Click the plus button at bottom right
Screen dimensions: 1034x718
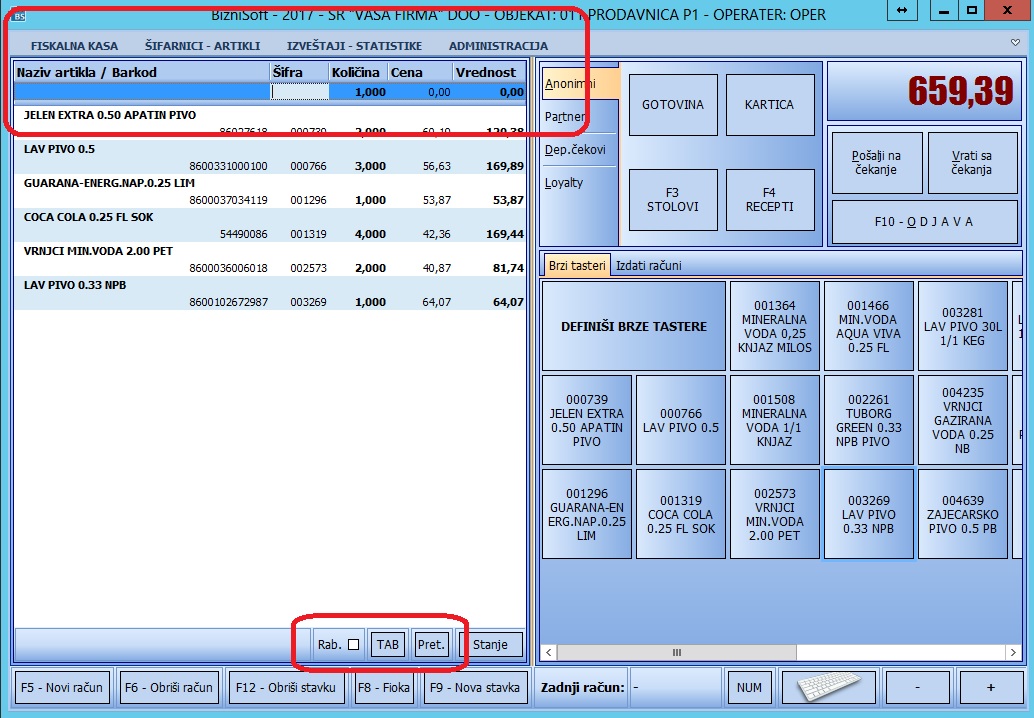[990, 688]
